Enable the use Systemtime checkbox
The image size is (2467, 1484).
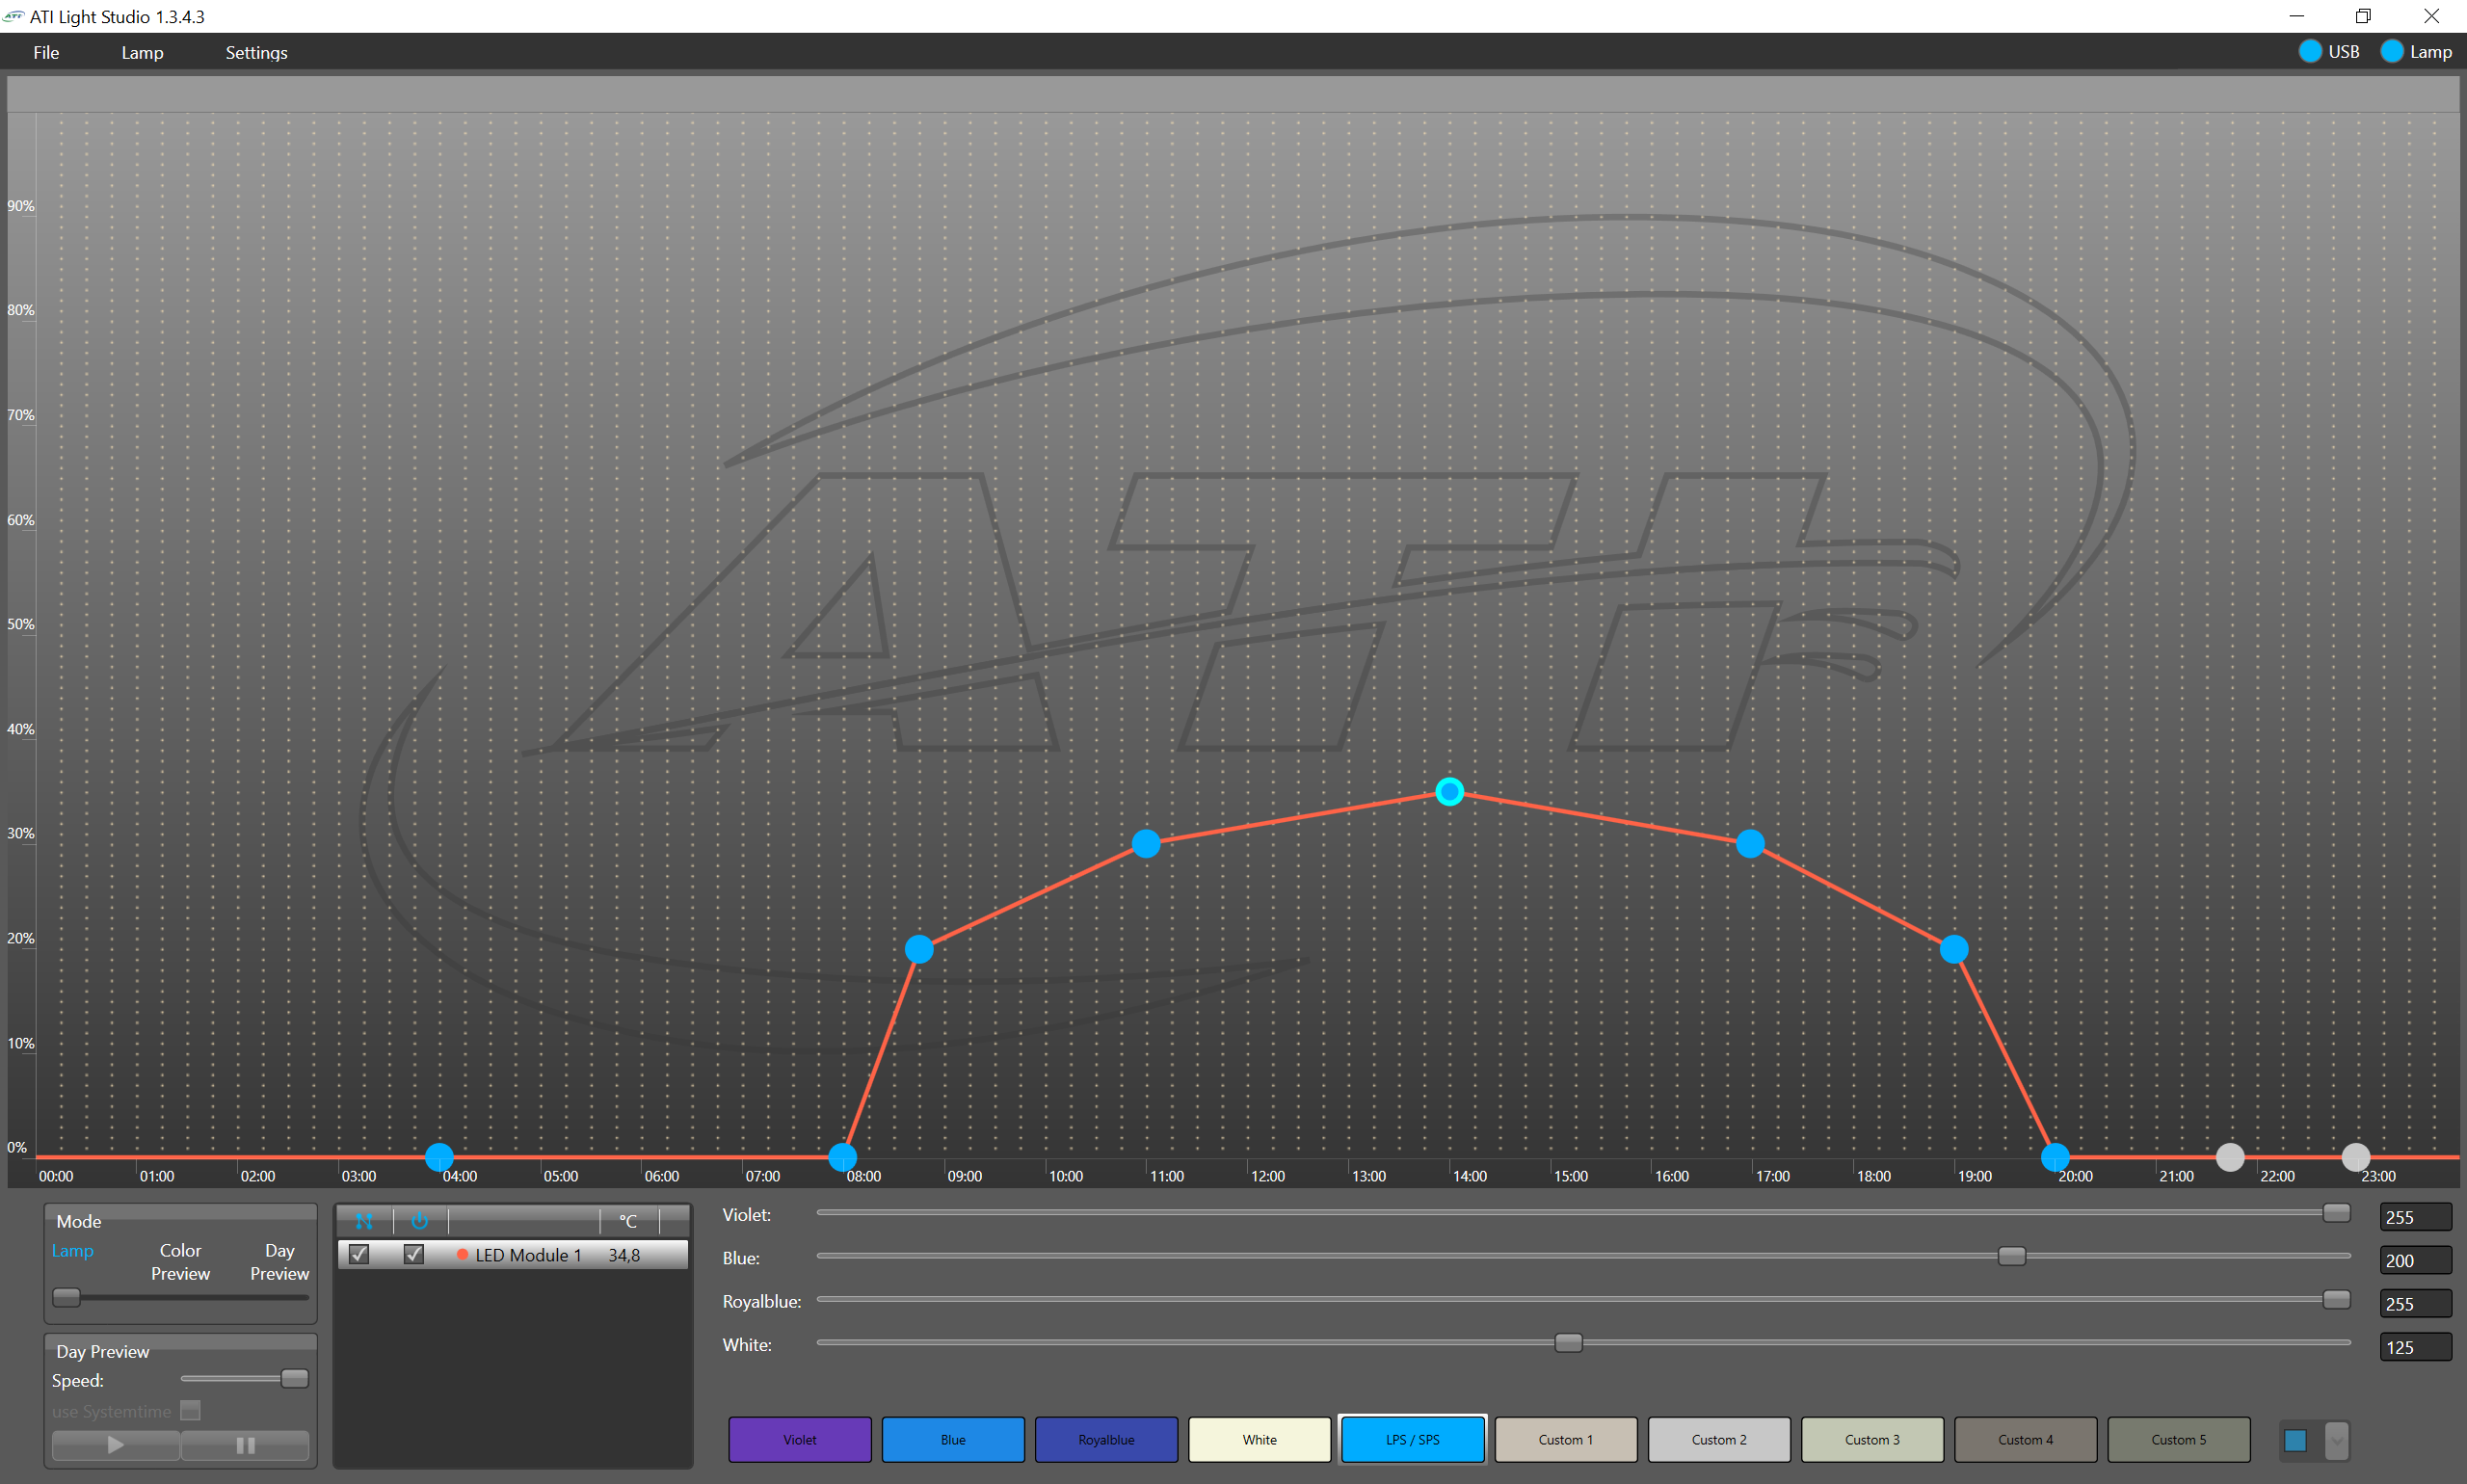[190, 1410]
